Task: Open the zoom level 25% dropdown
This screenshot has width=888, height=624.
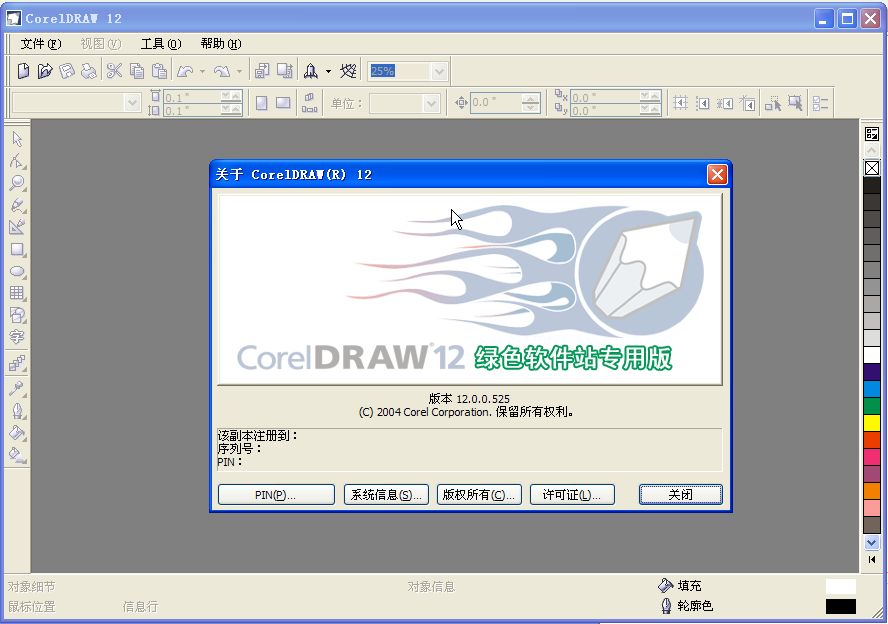Action: click(437, 70)
